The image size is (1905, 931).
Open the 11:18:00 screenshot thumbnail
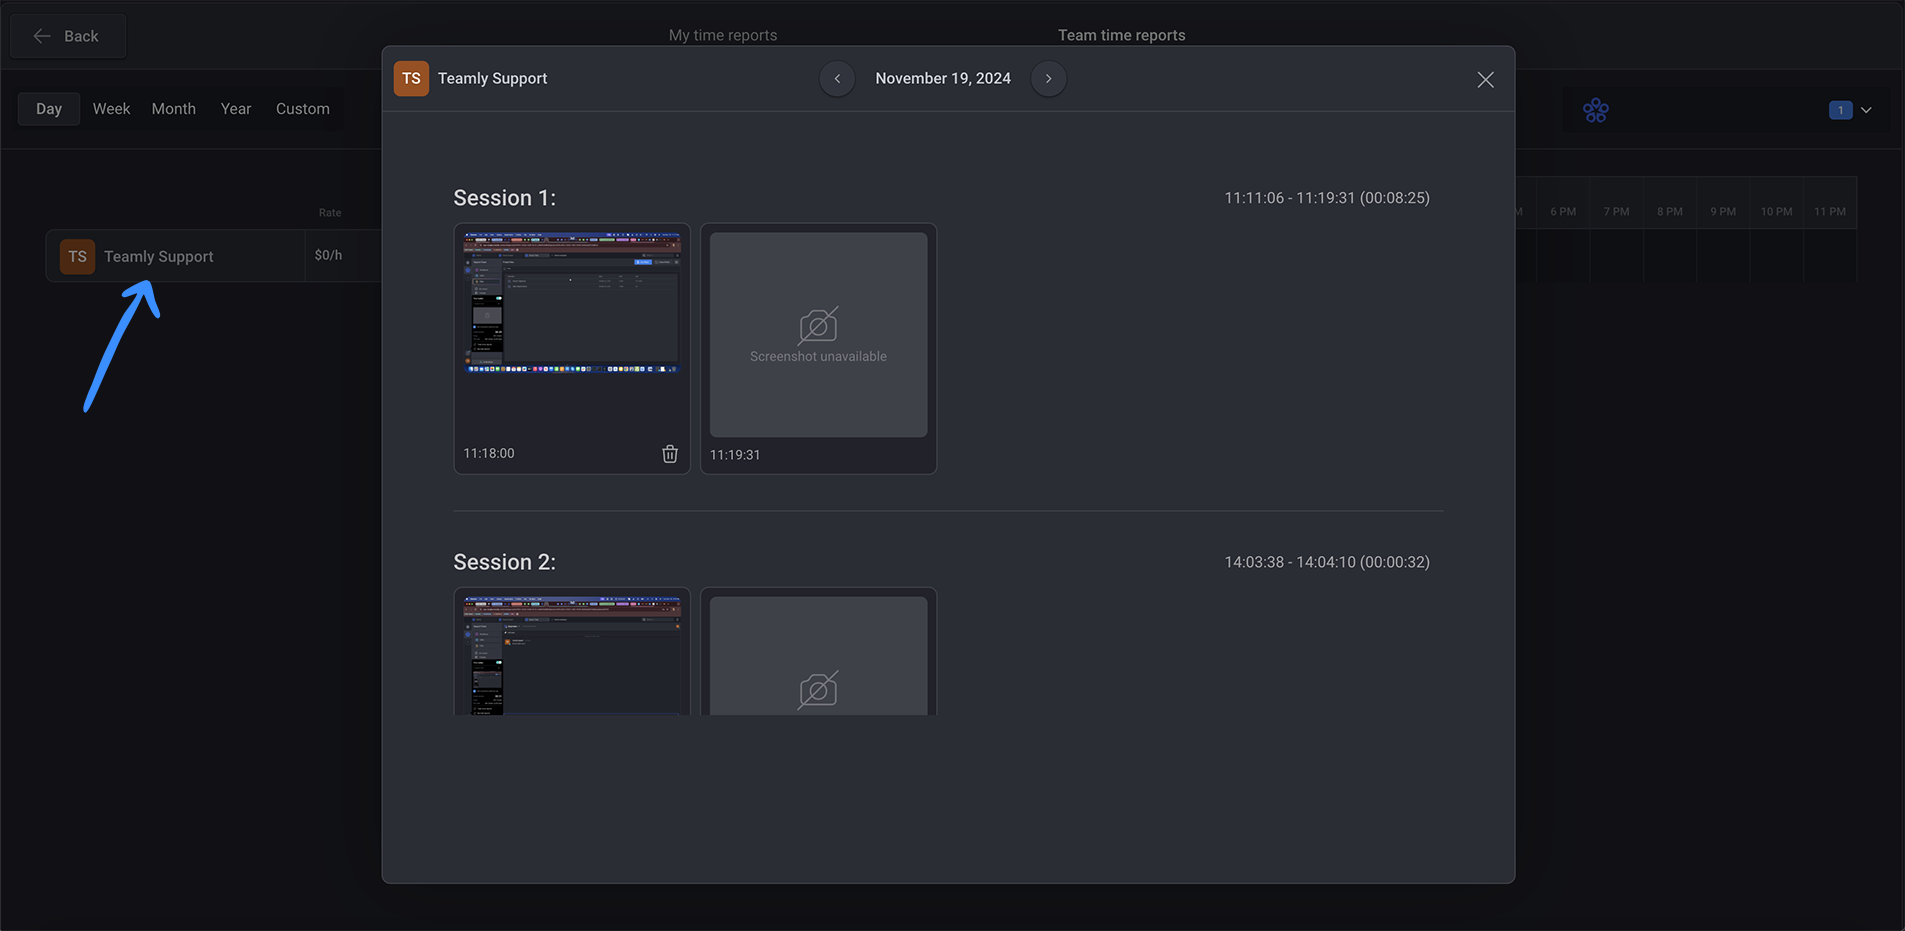tap(572, 303)
